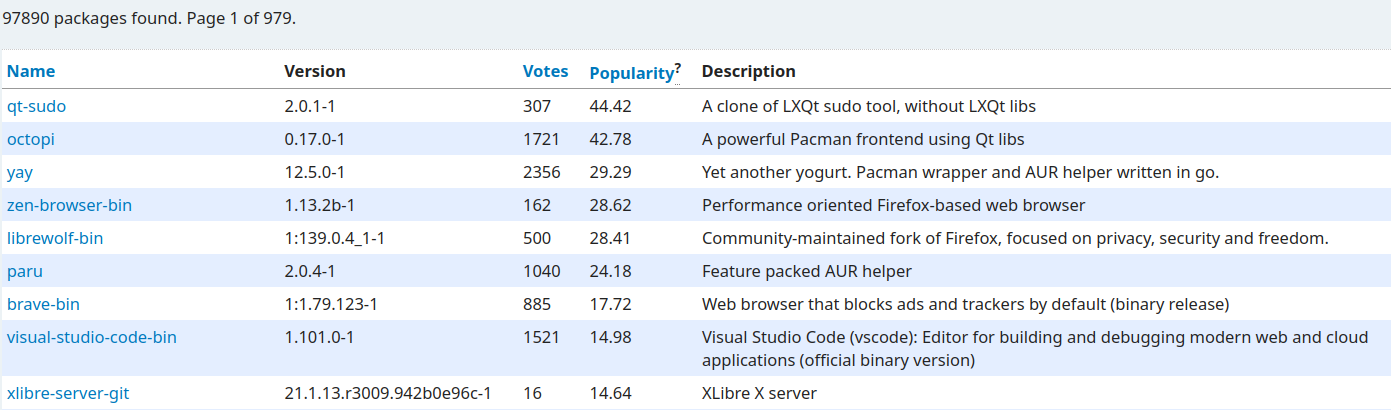Image resolution: width=1391 pixels, height=410 pixels.
Task: Open the octopi package link
Action: point(31,139)
